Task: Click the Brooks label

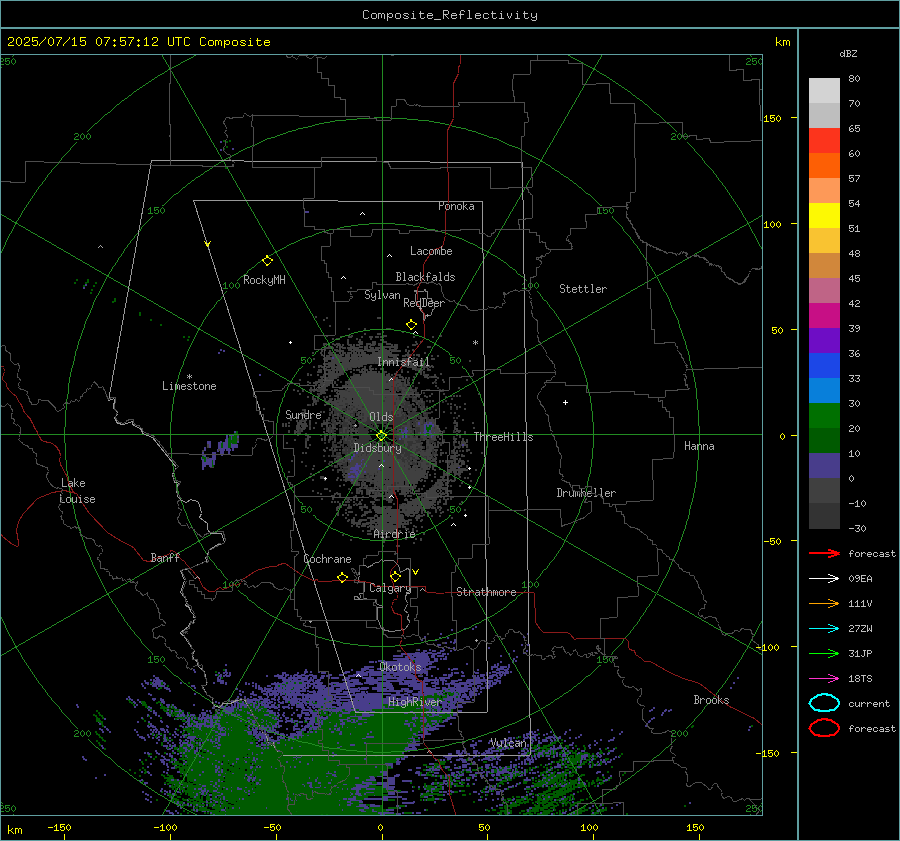Action: point(711,700)
